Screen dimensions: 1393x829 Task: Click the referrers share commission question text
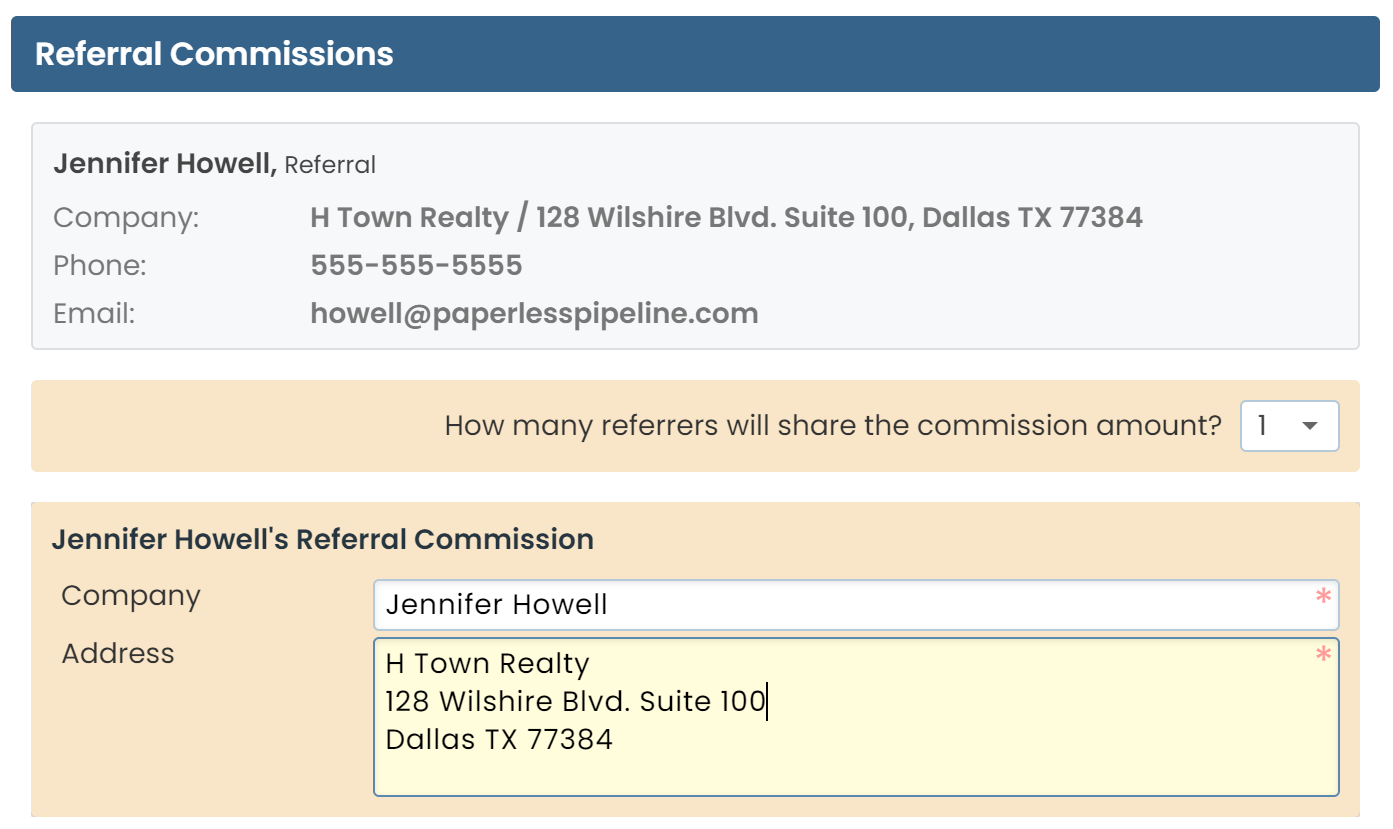[x=832, y=426]
